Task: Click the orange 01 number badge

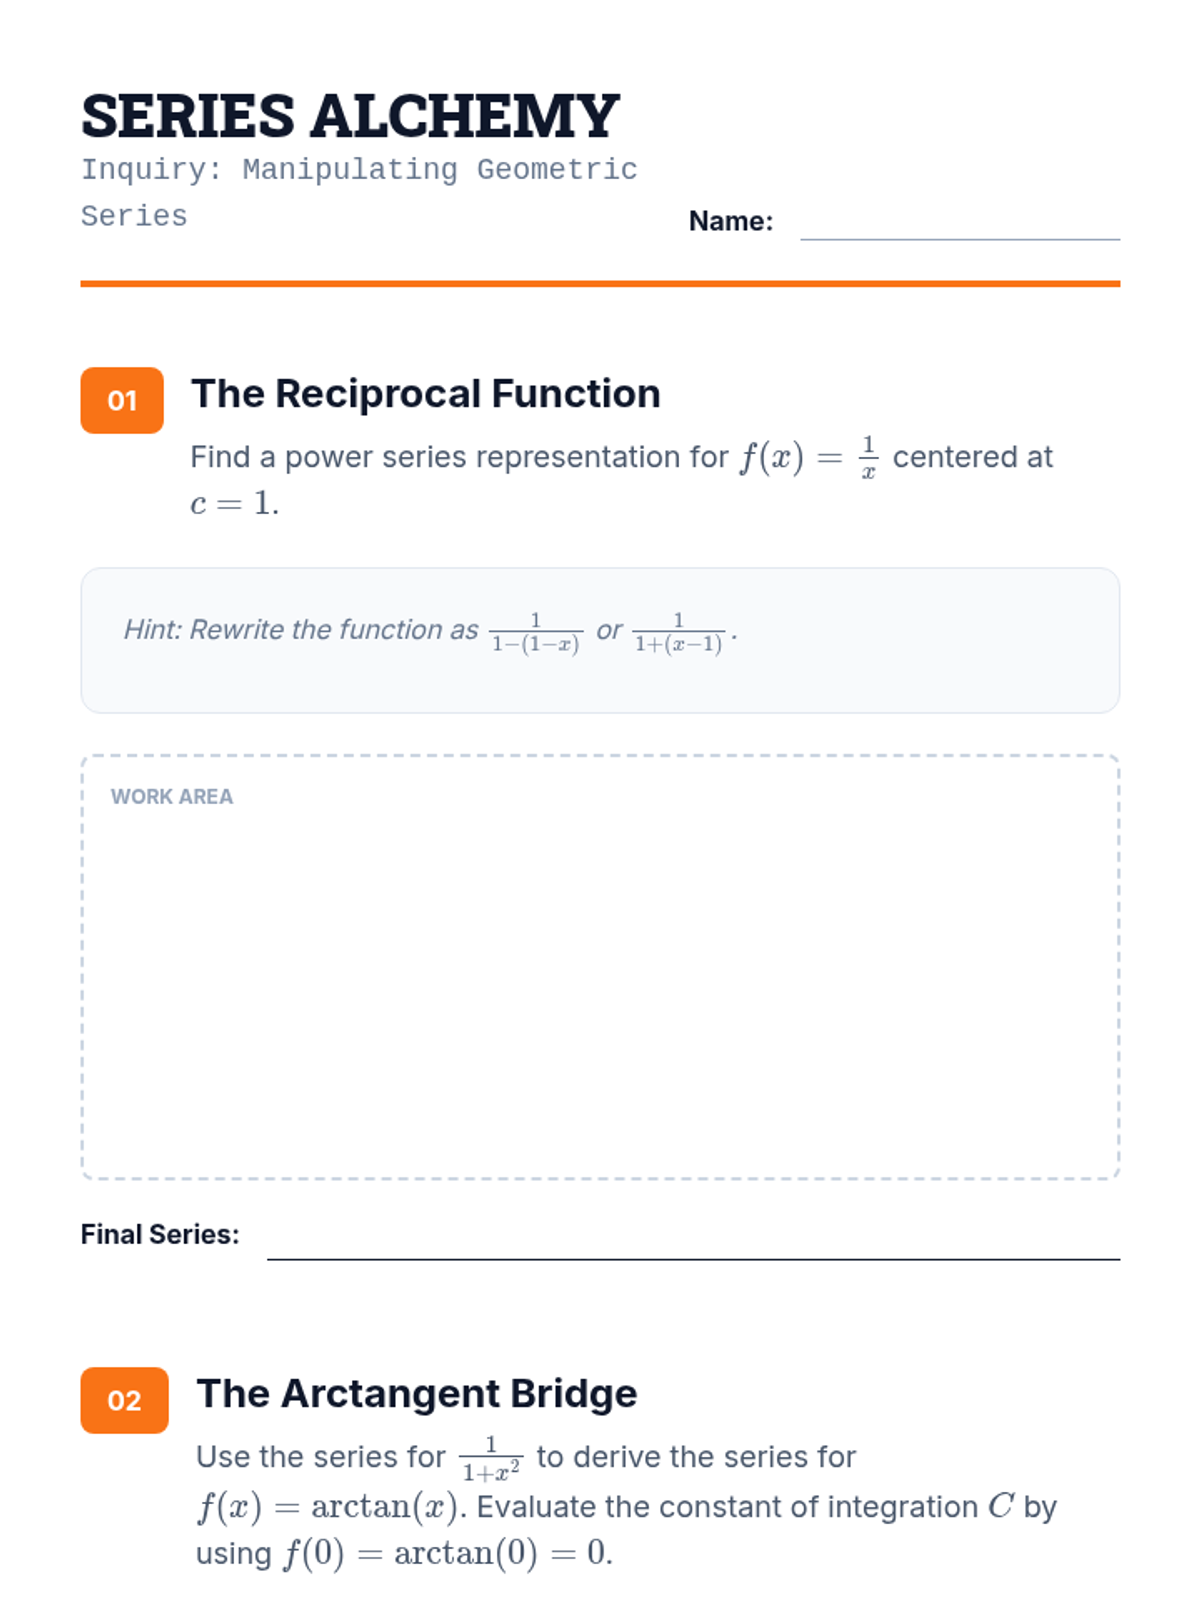Action: click(x=122, y=400)
